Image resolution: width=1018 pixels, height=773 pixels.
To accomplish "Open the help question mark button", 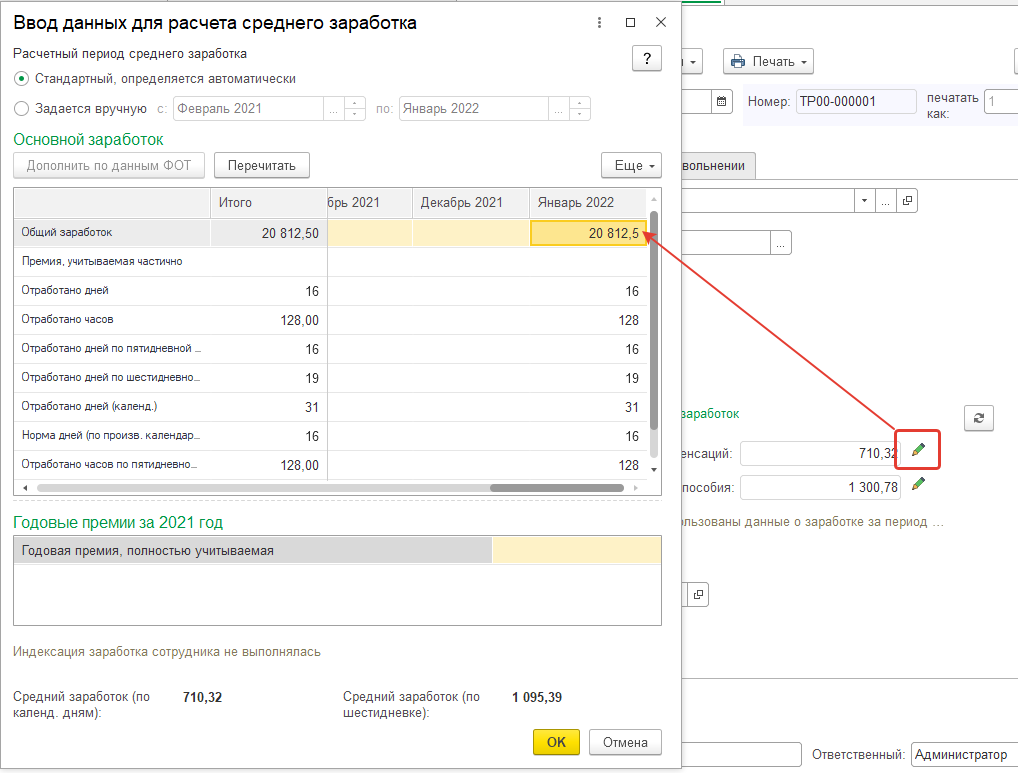I will tap(647, 58).
